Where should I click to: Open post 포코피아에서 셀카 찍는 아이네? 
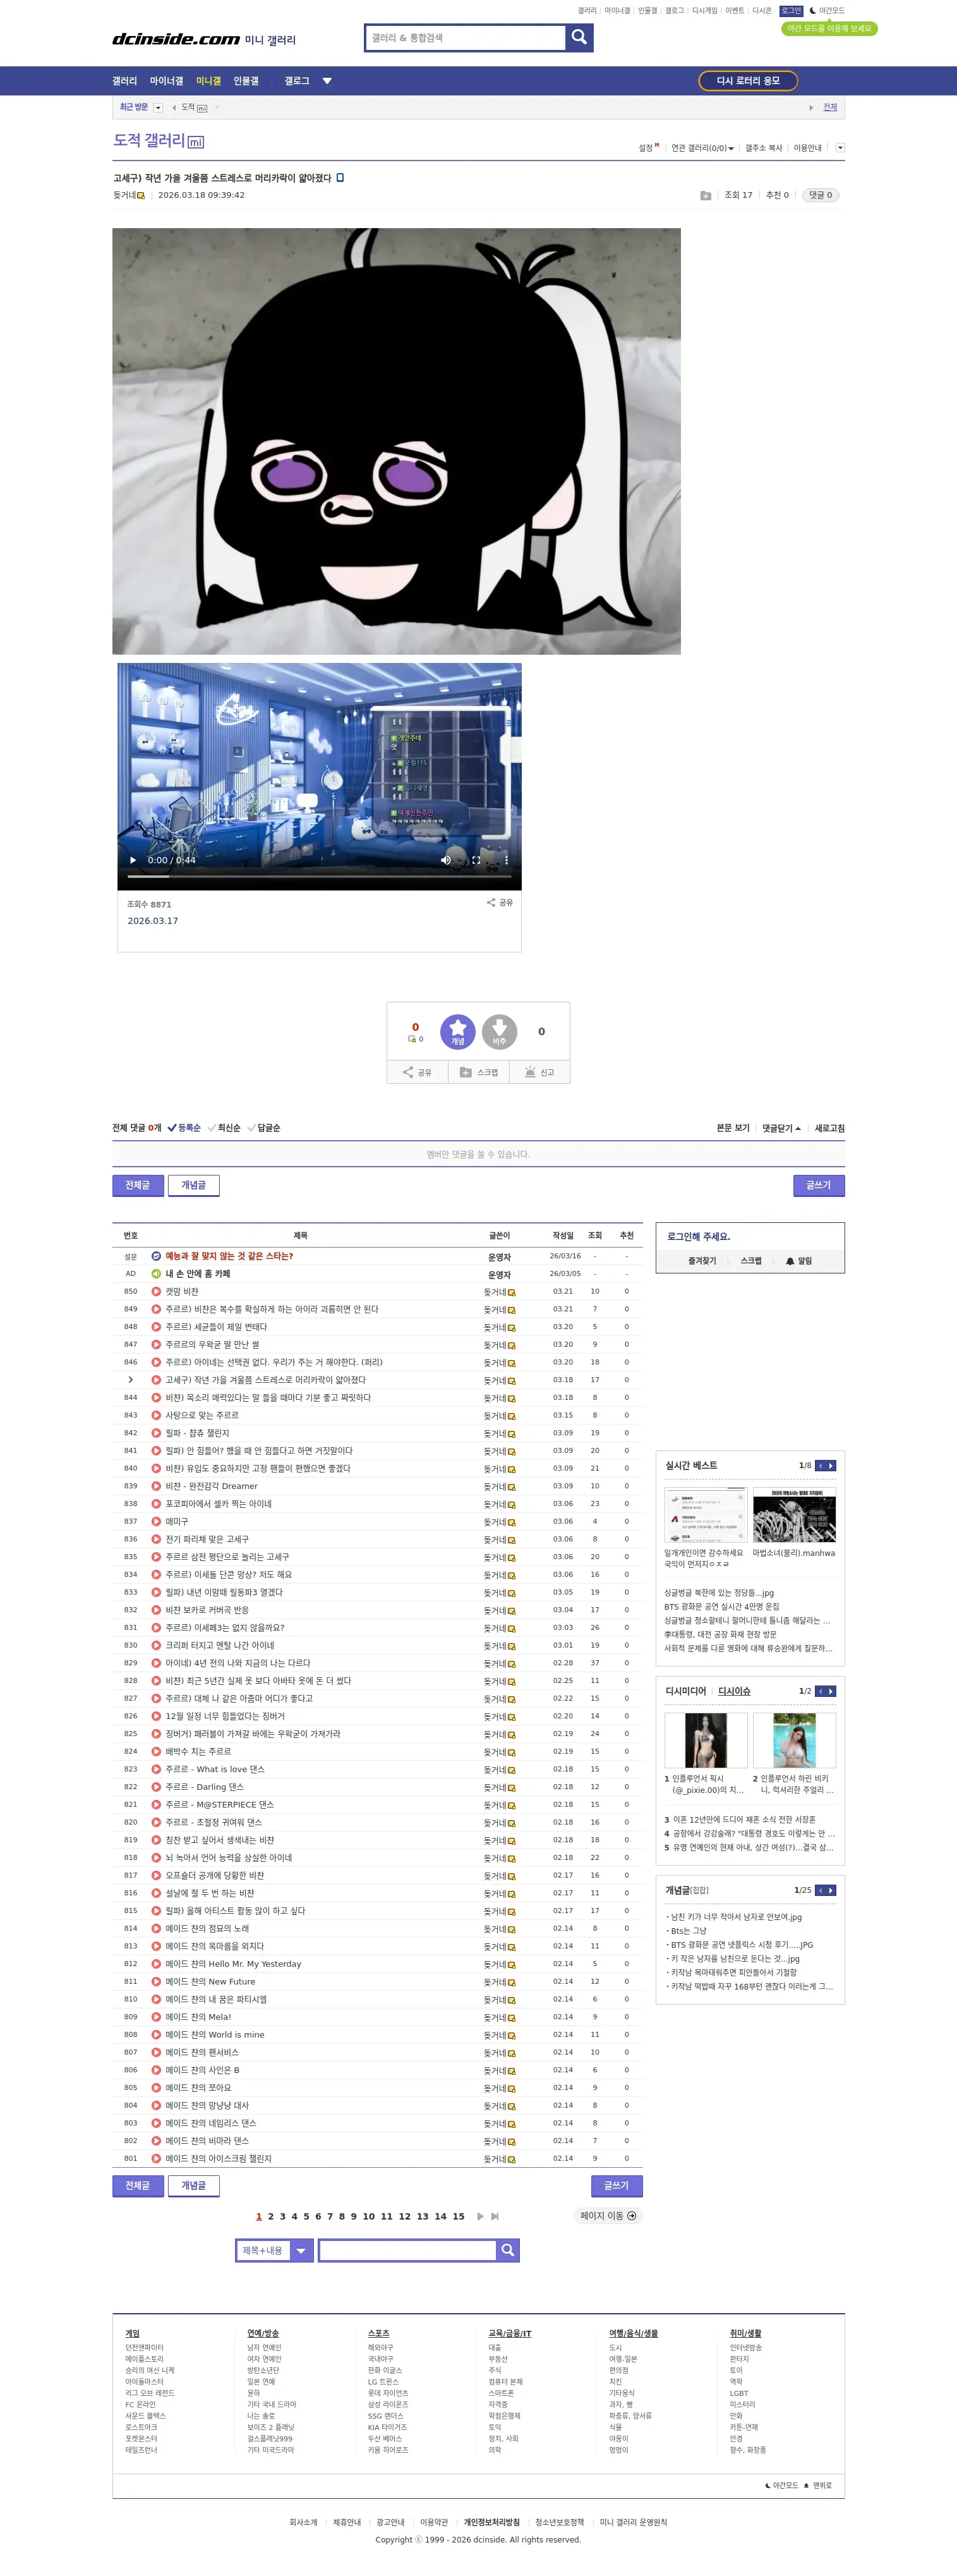click(x=219, y=1504)
